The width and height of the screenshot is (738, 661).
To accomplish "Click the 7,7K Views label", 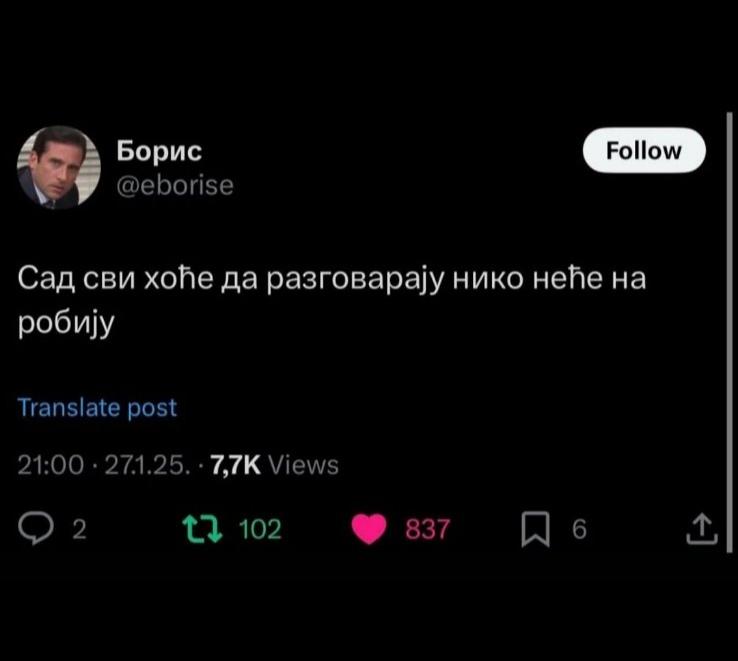I will click(274, 465).
